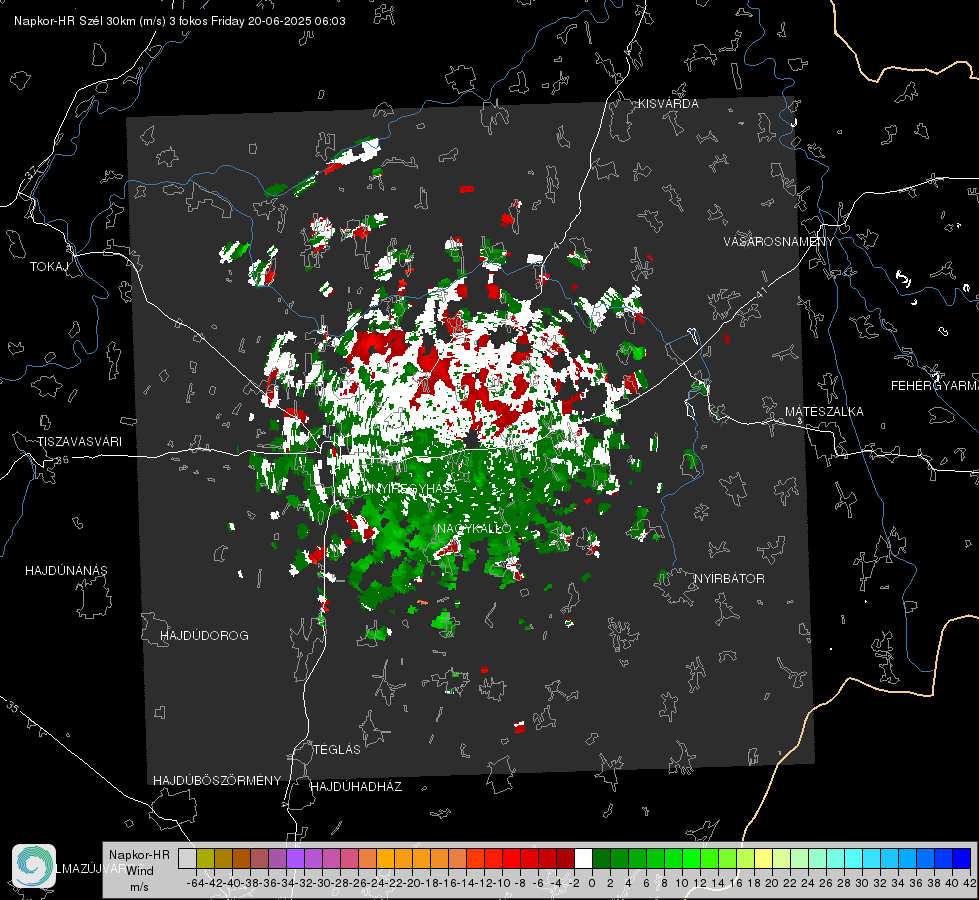Select the NAGYKÁLLÓ label on the radar
The height and width of the screenshot is (900, 979).
[474, 529]
